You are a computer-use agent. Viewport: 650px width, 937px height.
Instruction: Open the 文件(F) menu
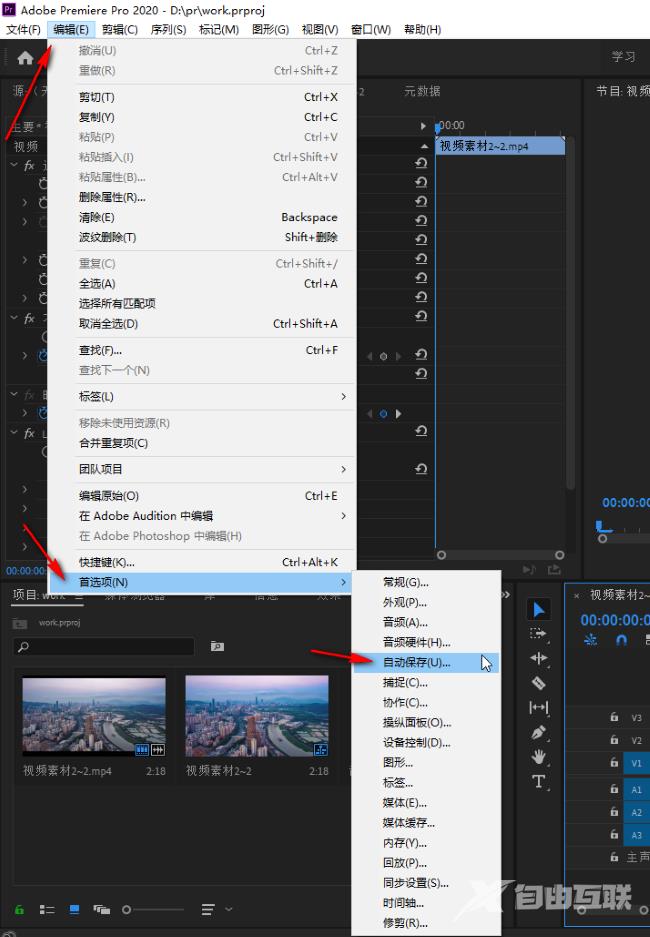coord(23,29)
